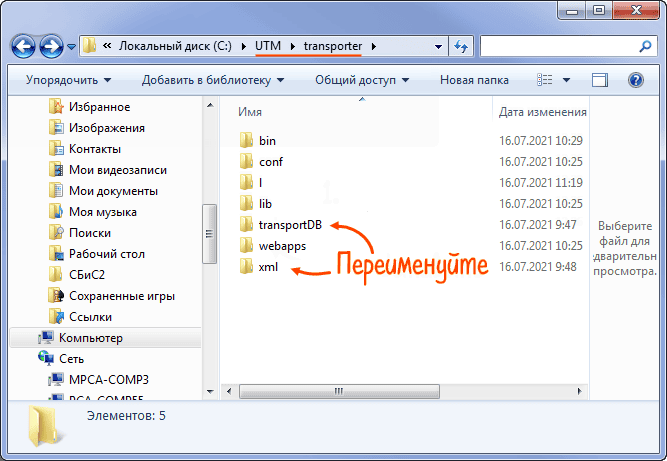Viewport: 667px width, 461px height.
Task: Click the Forward navigation arrow button
Action: pyautogui.click(x=52, y=46)
